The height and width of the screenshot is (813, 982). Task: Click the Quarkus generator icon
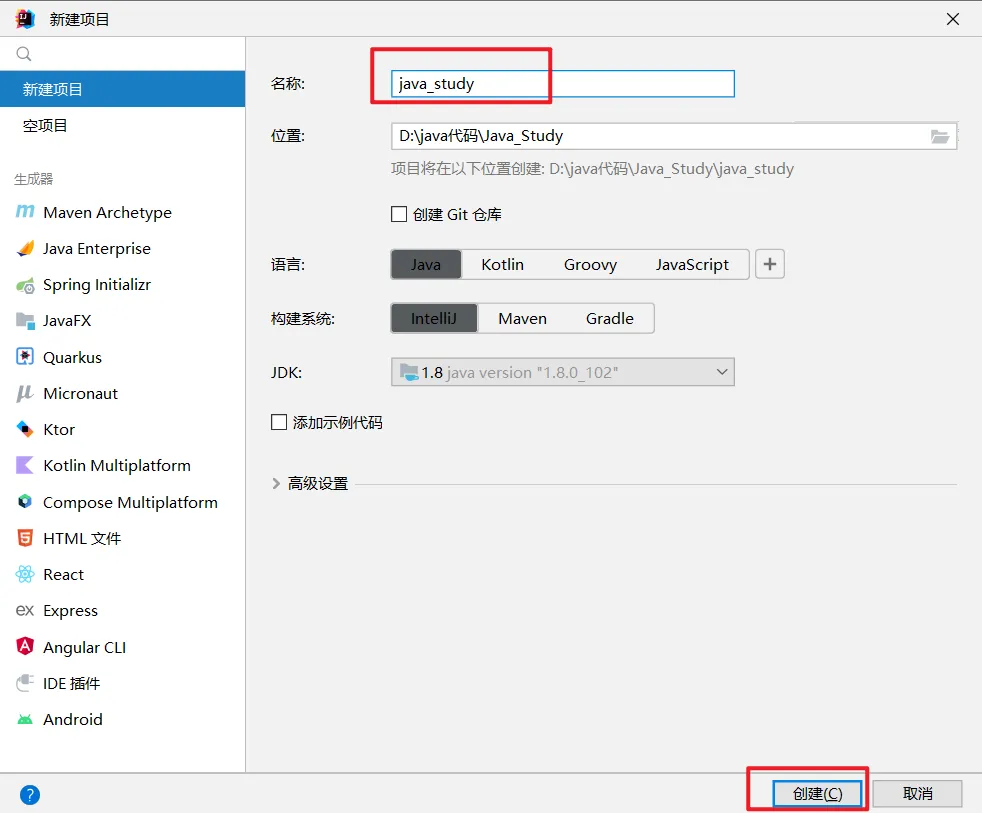click(24, 357)
